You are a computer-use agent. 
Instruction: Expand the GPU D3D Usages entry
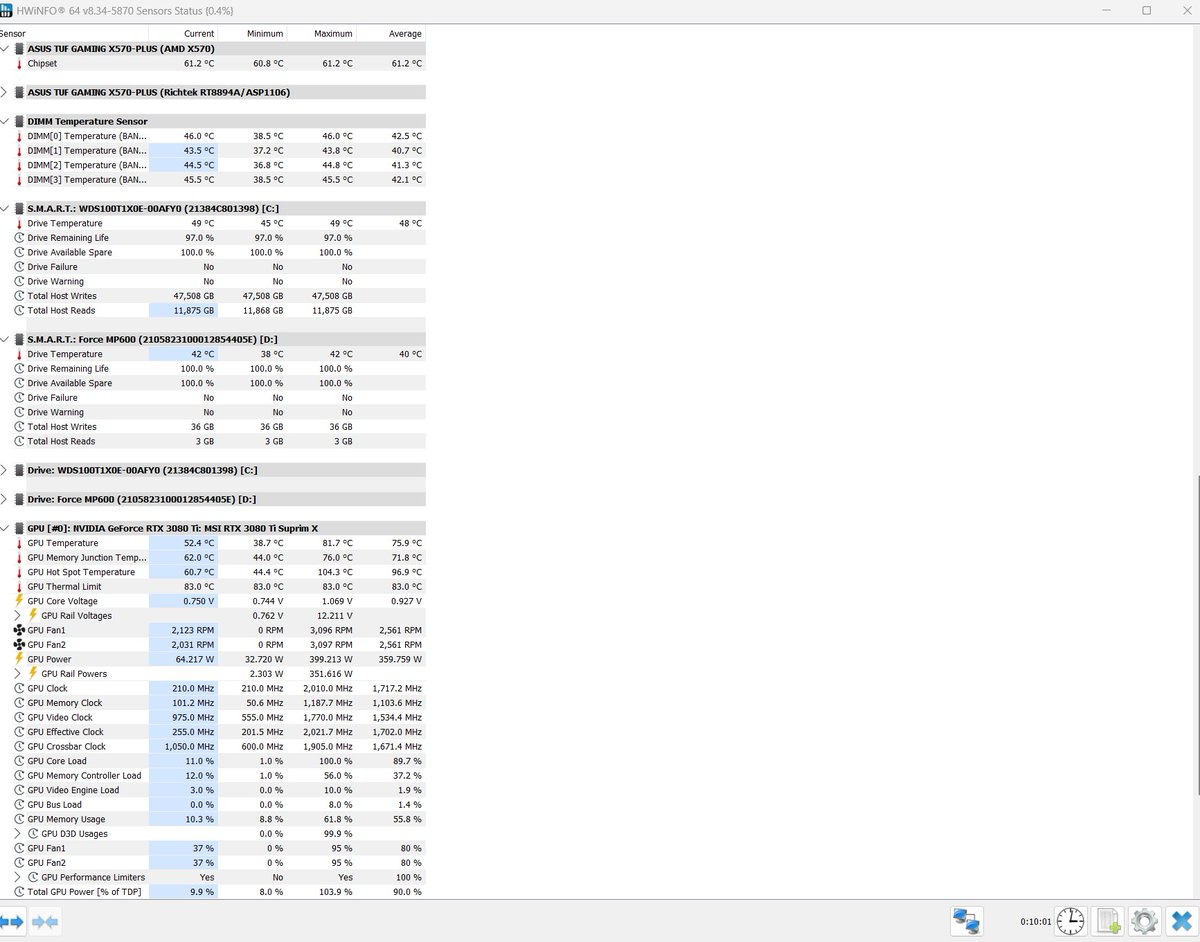[18, 833]
